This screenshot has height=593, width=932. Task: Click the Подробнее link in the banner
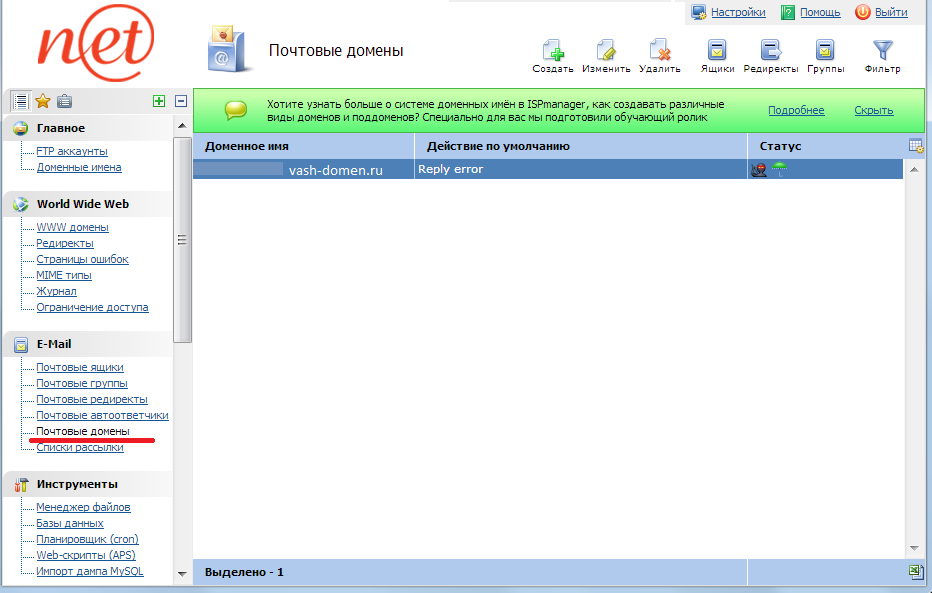[796, 110]
